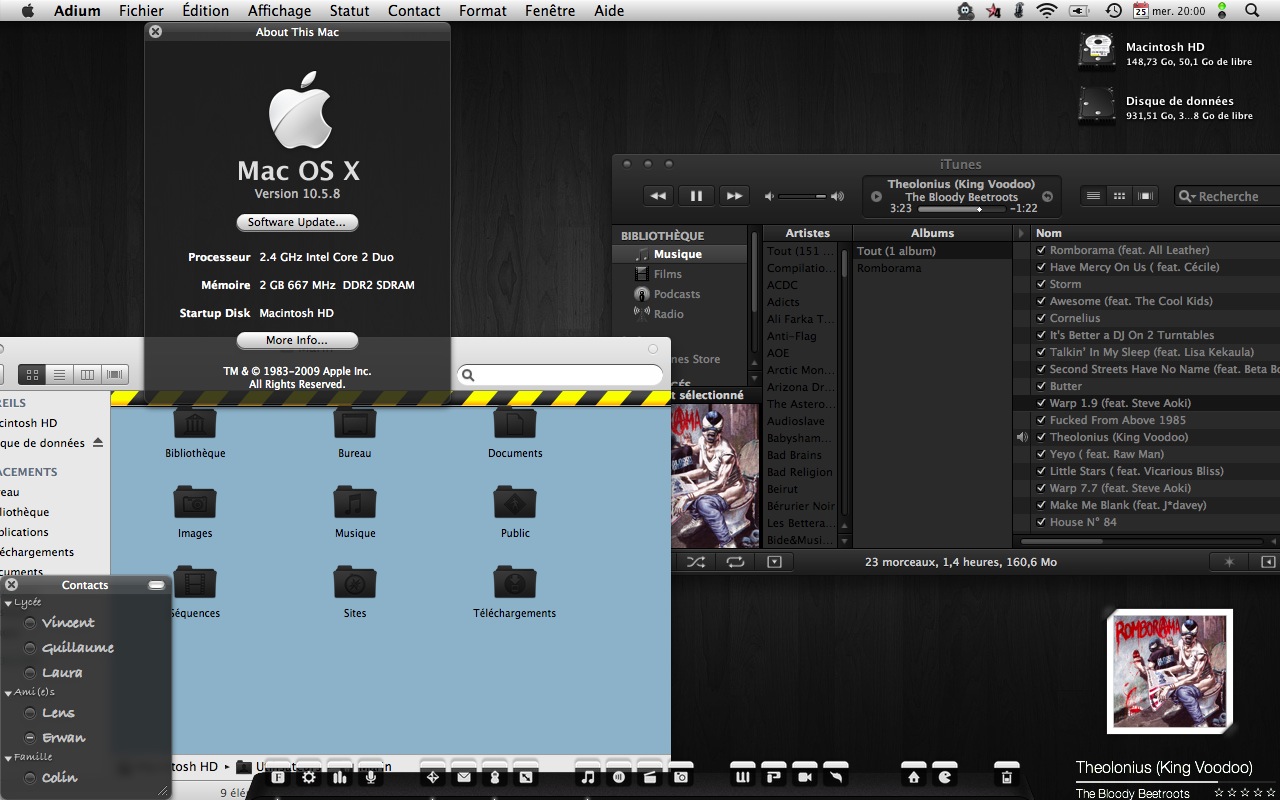Switch iTunes to list view
Image resolution: width=1280 pixels, height=800 pixels.
pyautogui.click(x=1094, y=196)
